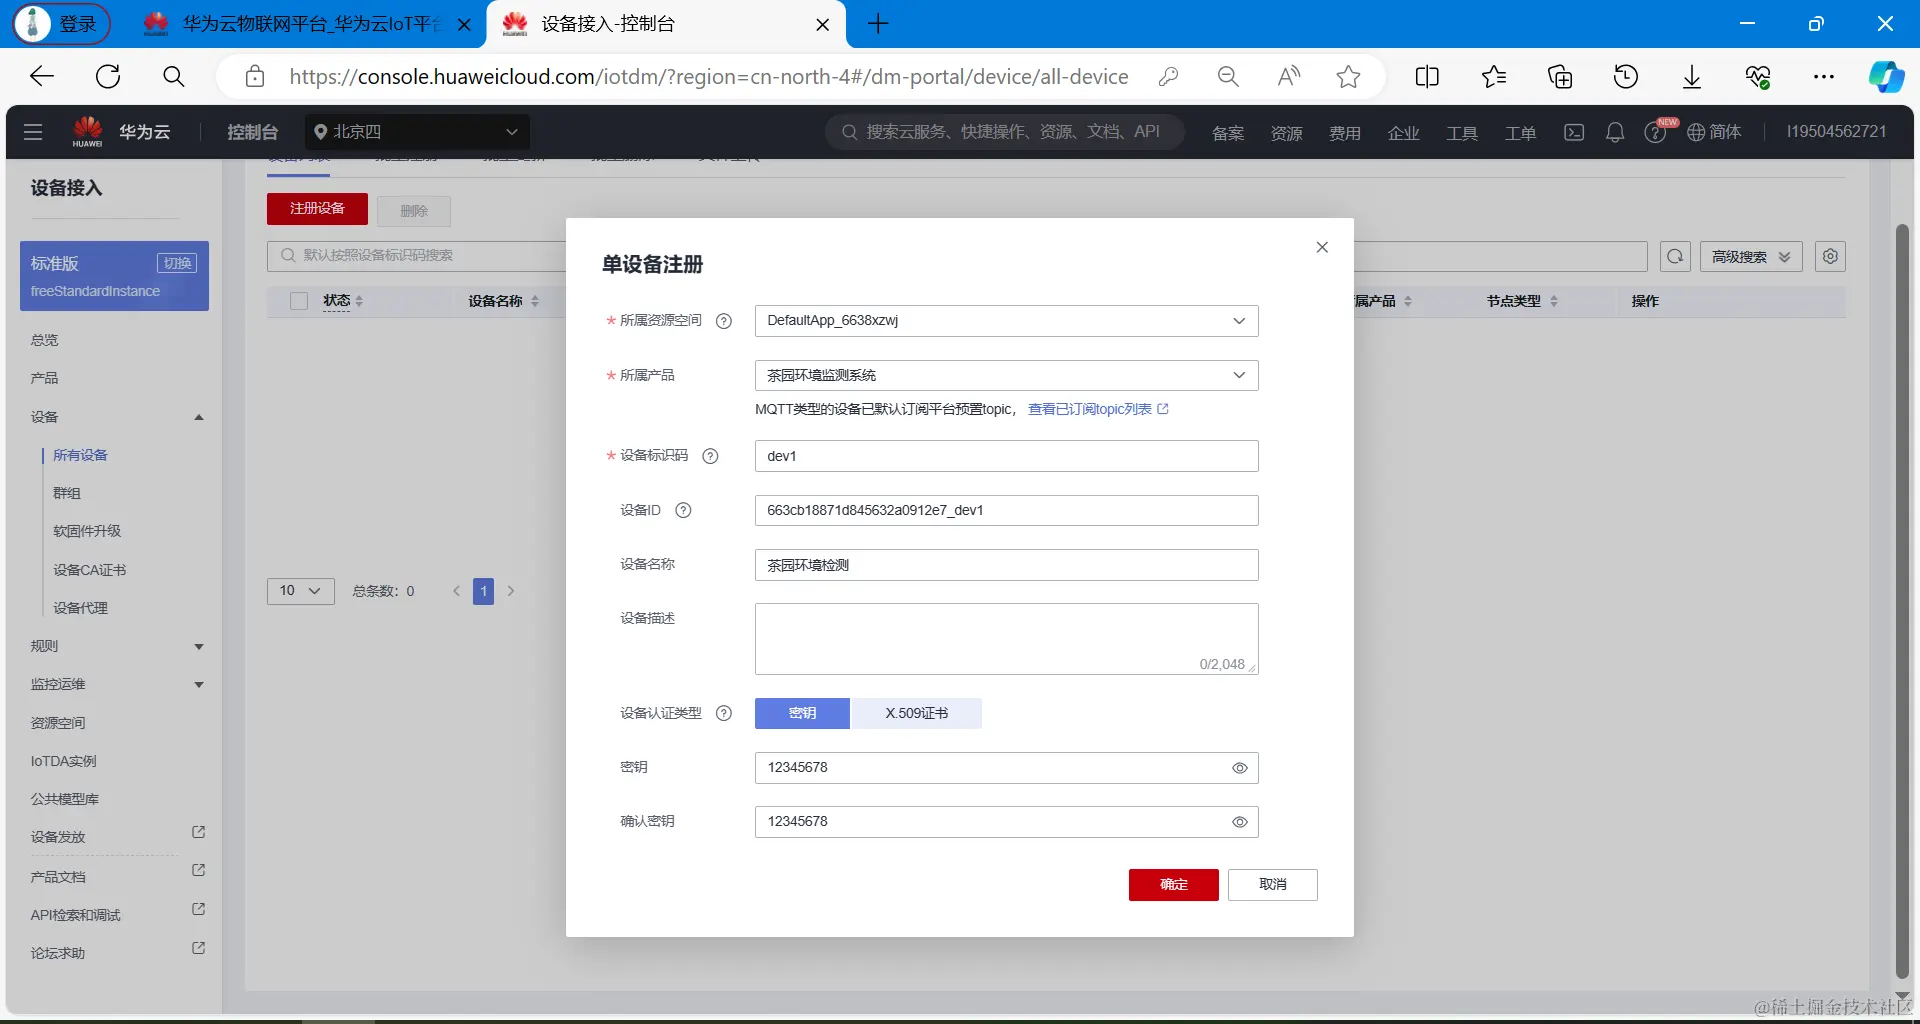Select X.509证书 authentication type
The image size is (1920, 1024).
(916, 713)
